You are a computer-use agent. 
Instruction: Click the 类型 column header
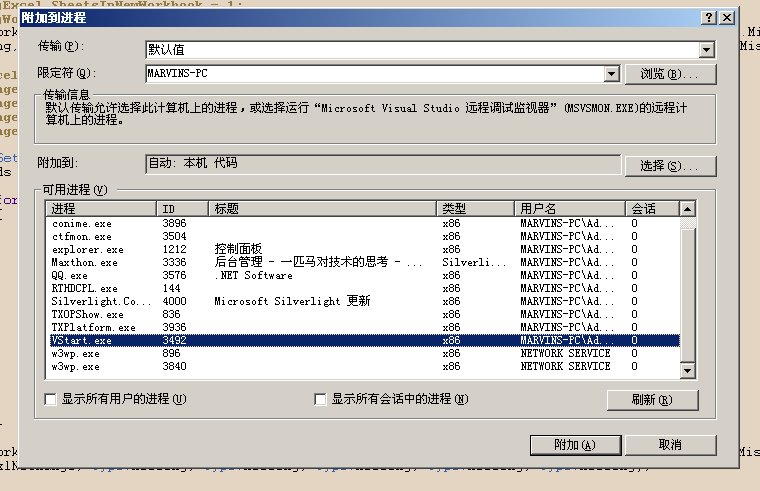475,209
